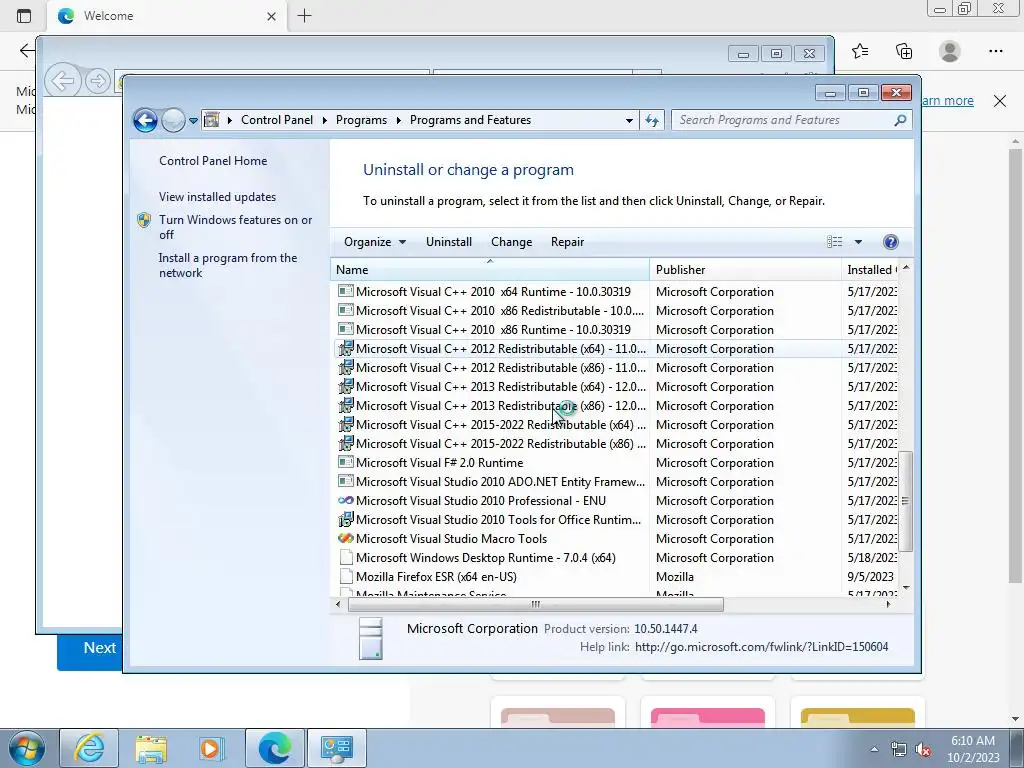1024x768 pixels.
Task: Refresh the Programs and Features list
Action: coord(652,120)
